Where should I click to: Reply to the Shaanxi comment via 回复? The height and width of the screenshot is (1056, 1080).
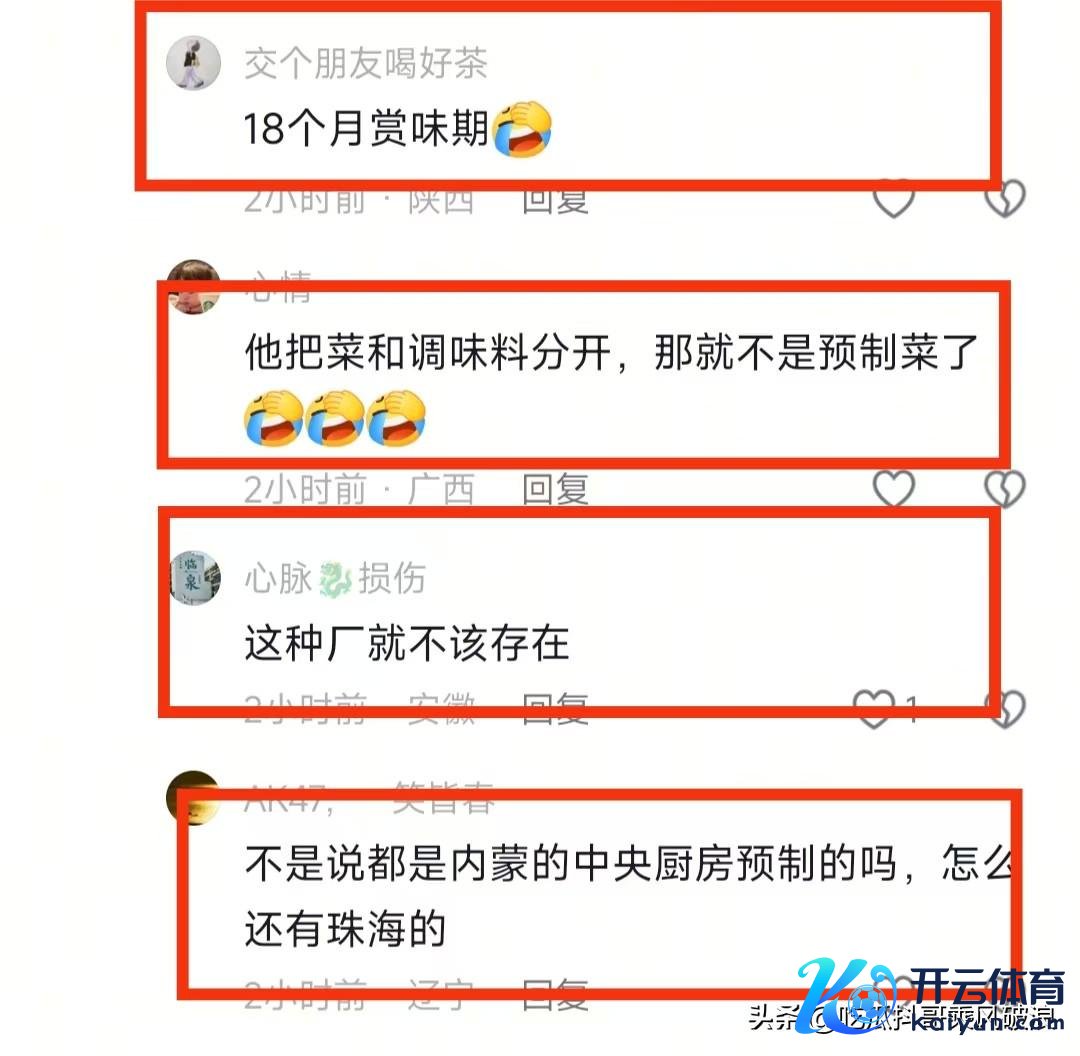click(555, 200)
